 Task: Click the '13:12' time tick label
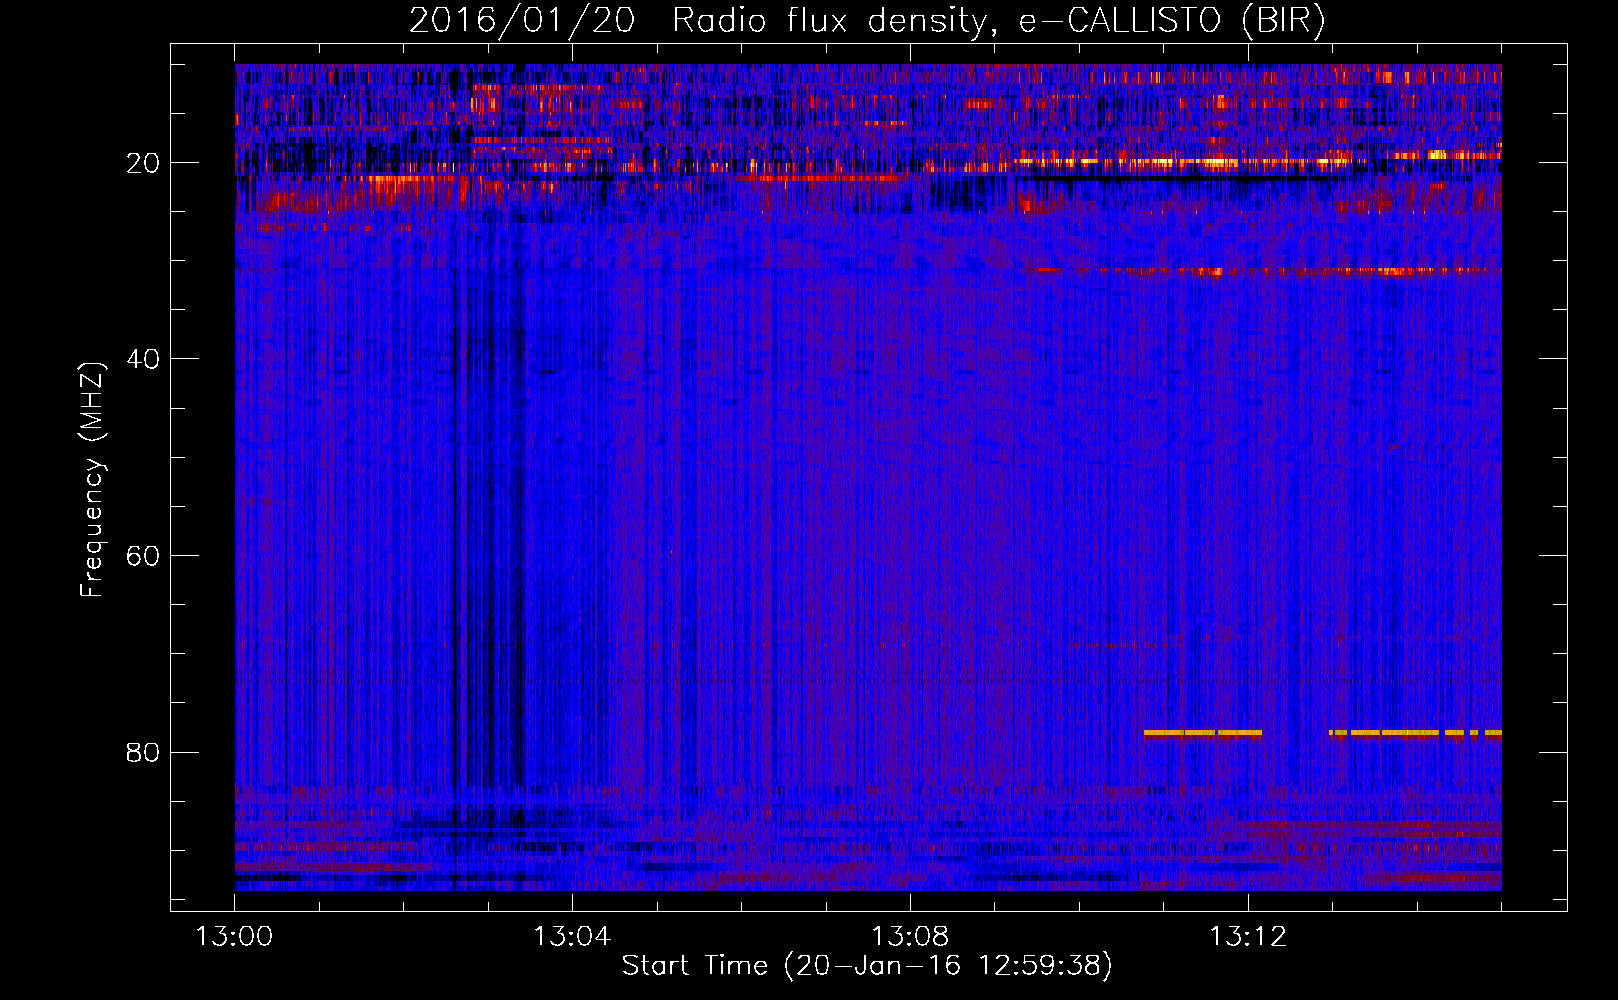coord(1247,937)
